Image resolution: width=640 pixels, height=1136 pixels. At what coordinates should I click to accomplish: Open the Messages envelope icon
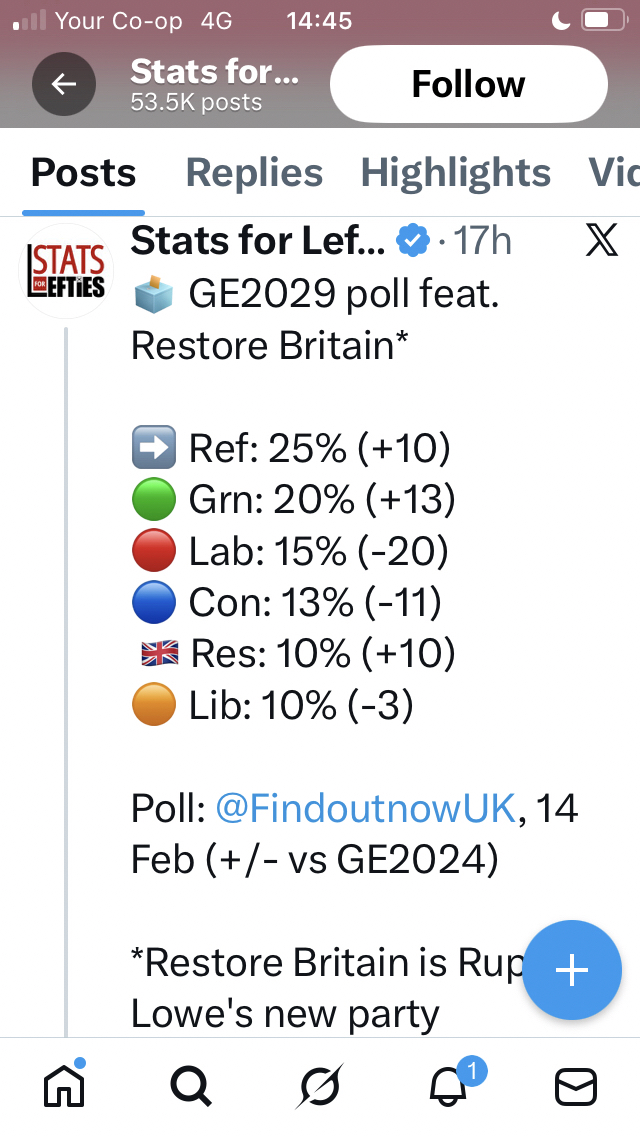(575, 1086)
